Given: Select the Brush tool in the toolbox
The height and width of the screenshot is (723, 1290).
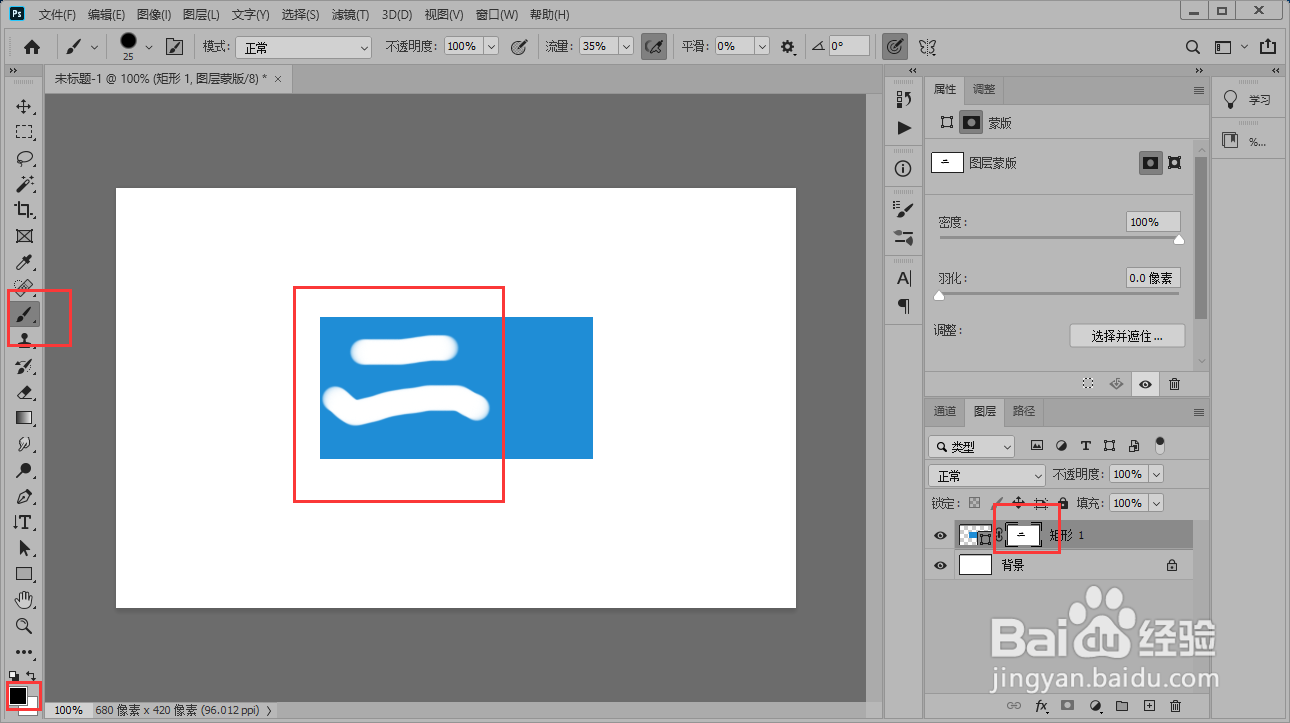Looking at the screenshot, I should click(24, 314).
